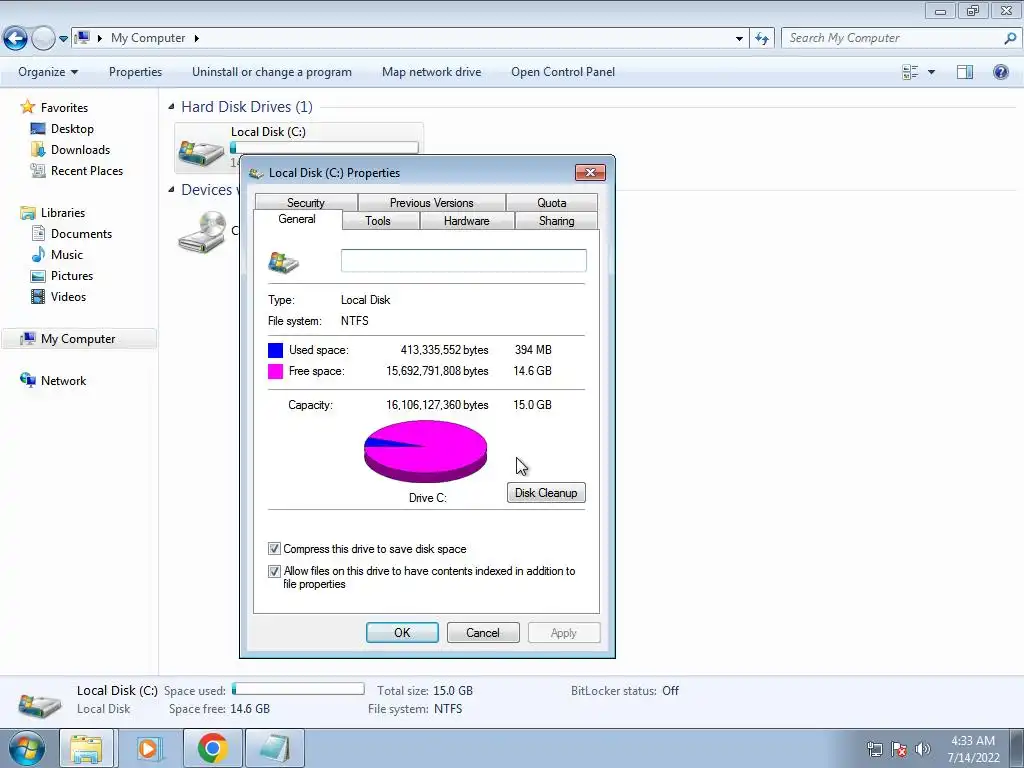Open the Pictures library
Viewport: 1024px width, 768px height.
72,275
